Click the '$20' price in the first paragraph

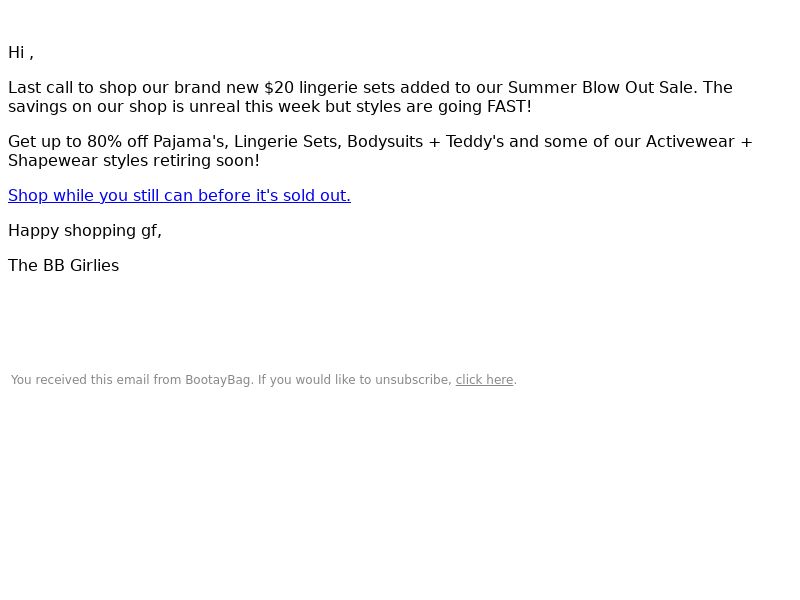(279, 87)
